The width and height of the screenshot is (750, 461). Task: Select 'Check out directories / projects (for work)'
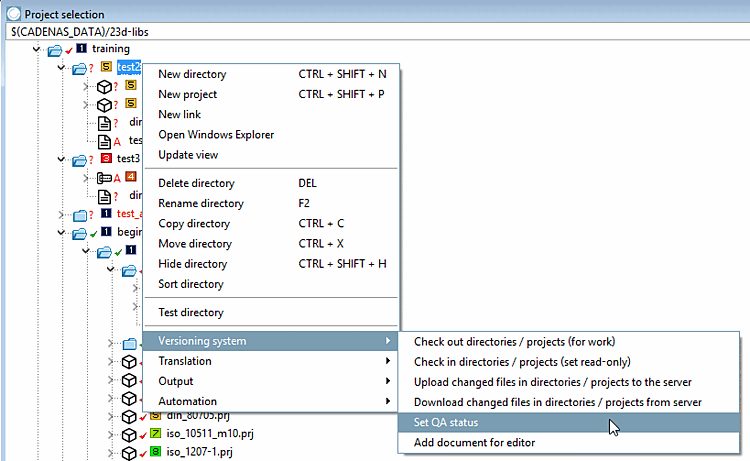(x=569, y=342)
